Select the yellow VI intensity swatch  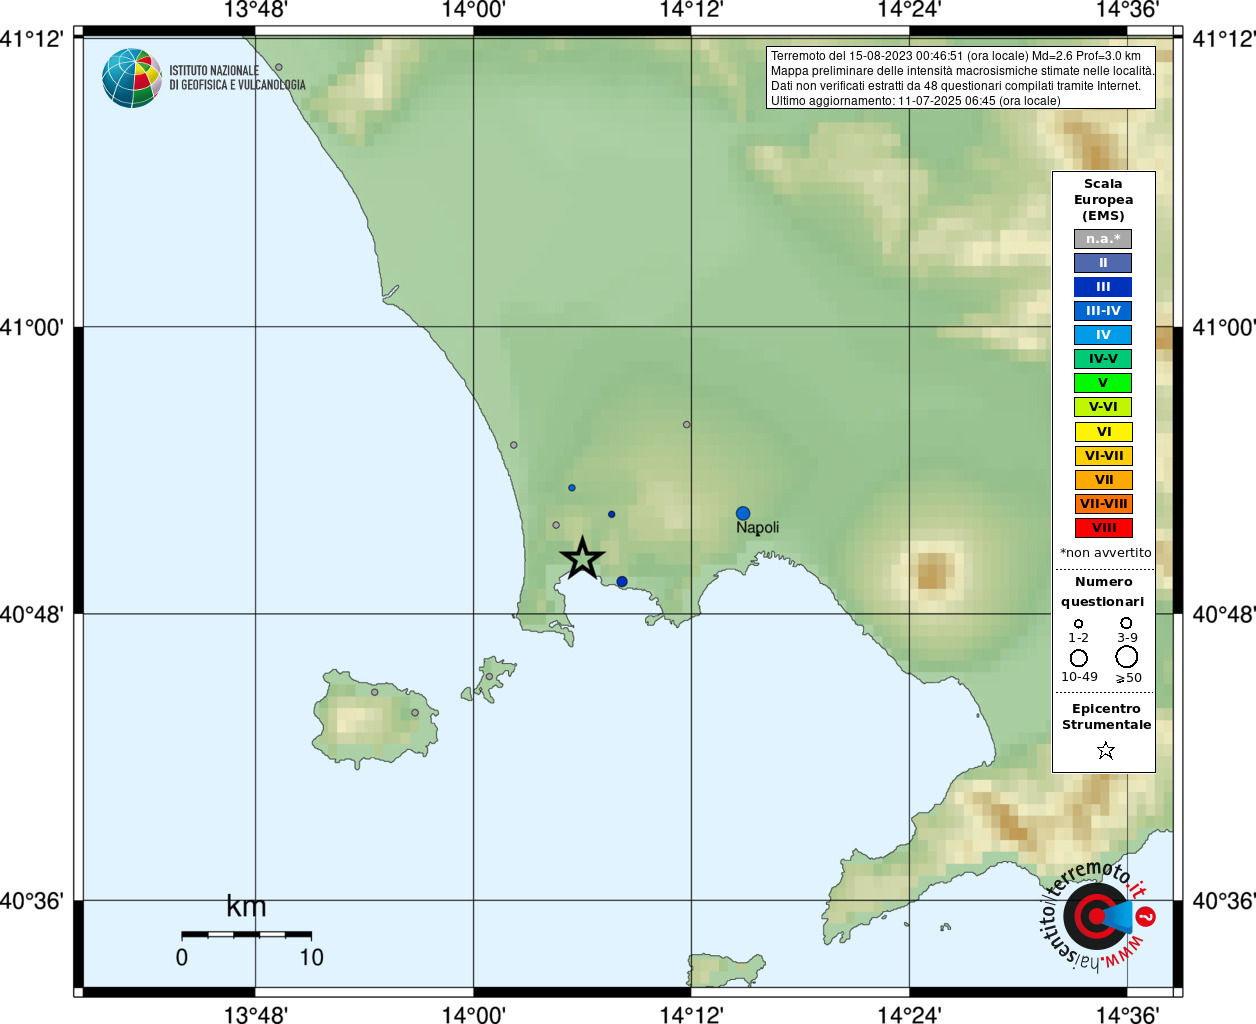(x=1104, y=432)
